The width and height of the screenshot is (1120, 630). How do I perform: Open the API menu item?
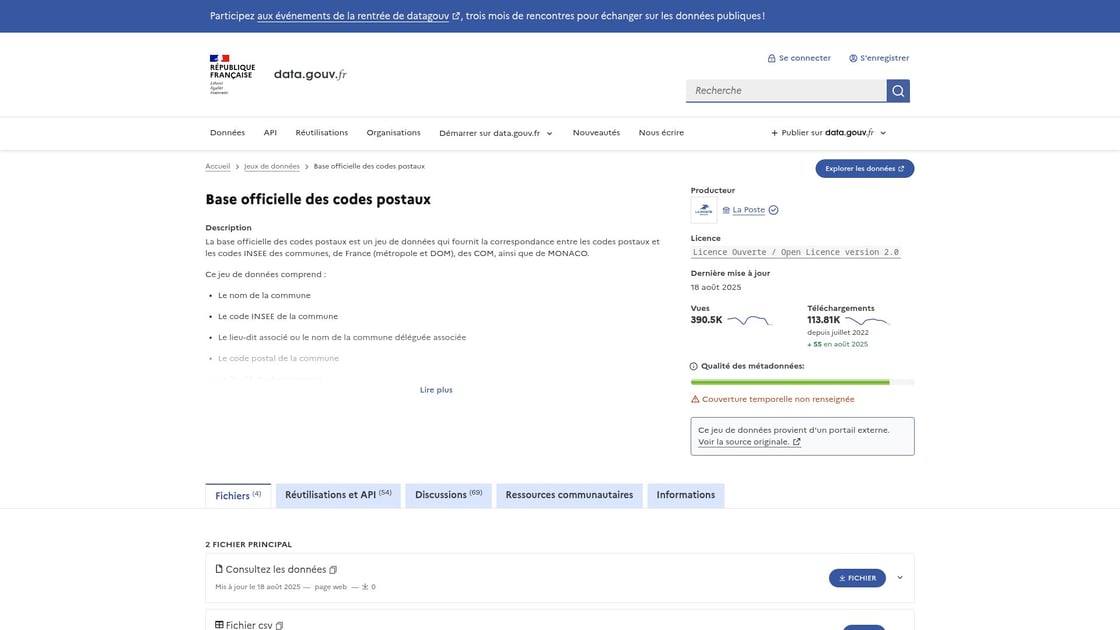pos(270,133)
